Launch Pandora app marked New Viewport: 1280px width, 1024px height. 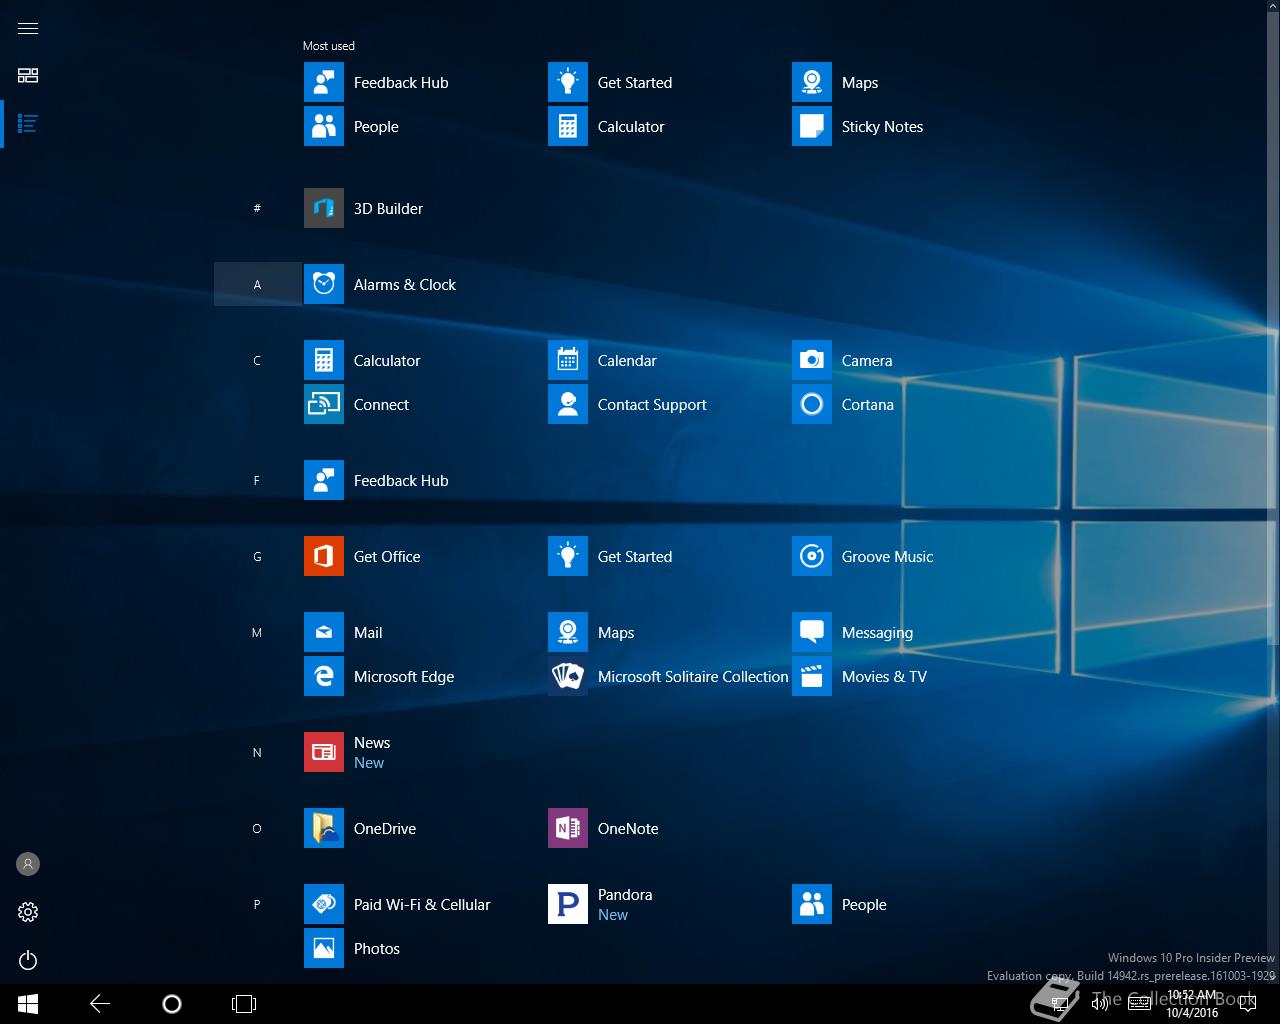668,904
